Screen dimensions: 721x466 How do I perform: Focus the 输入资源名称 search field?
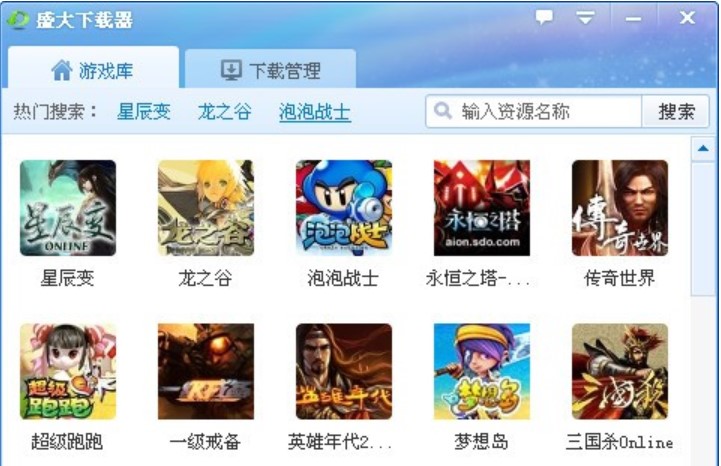click(533, 111)
